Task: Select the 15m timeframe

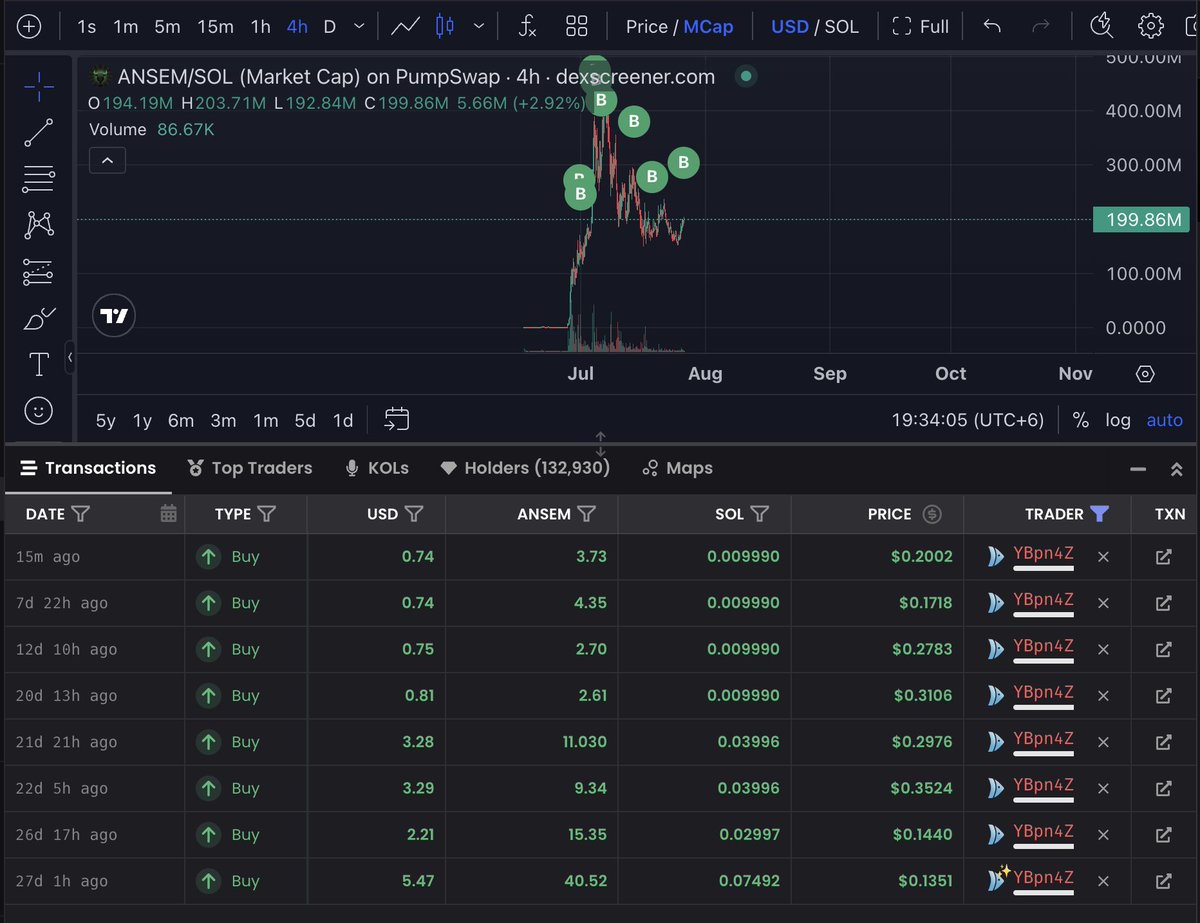Action: 215,27
